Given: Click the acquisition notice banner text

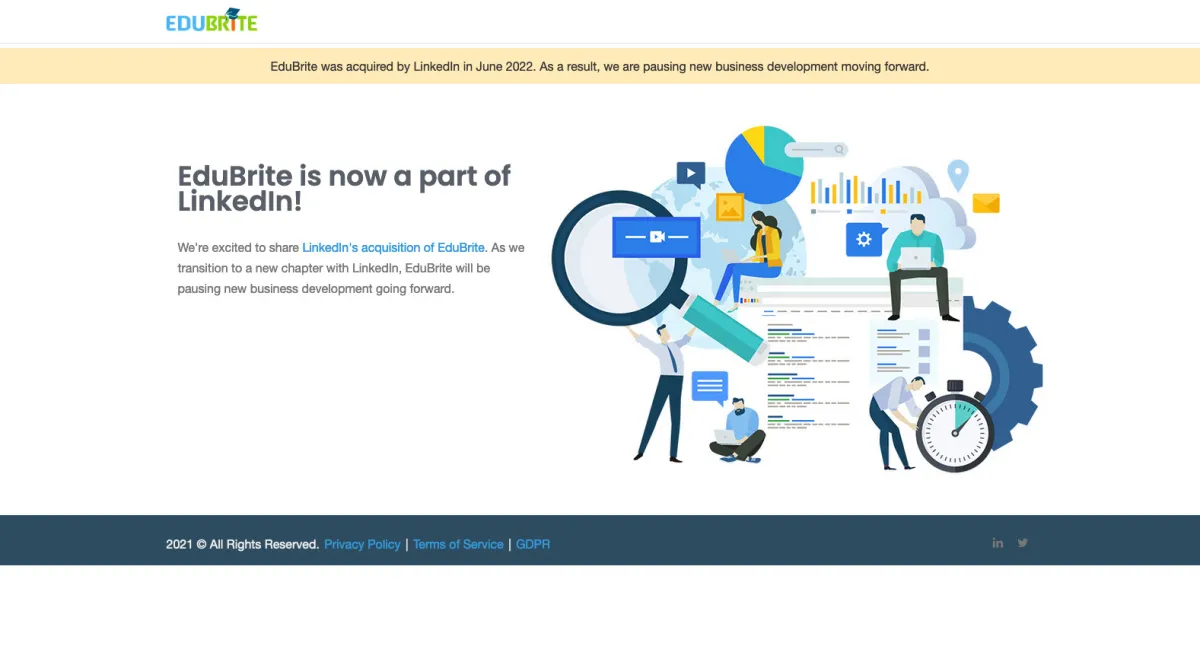Looking at the screenshot, I should tap(600, 67).
